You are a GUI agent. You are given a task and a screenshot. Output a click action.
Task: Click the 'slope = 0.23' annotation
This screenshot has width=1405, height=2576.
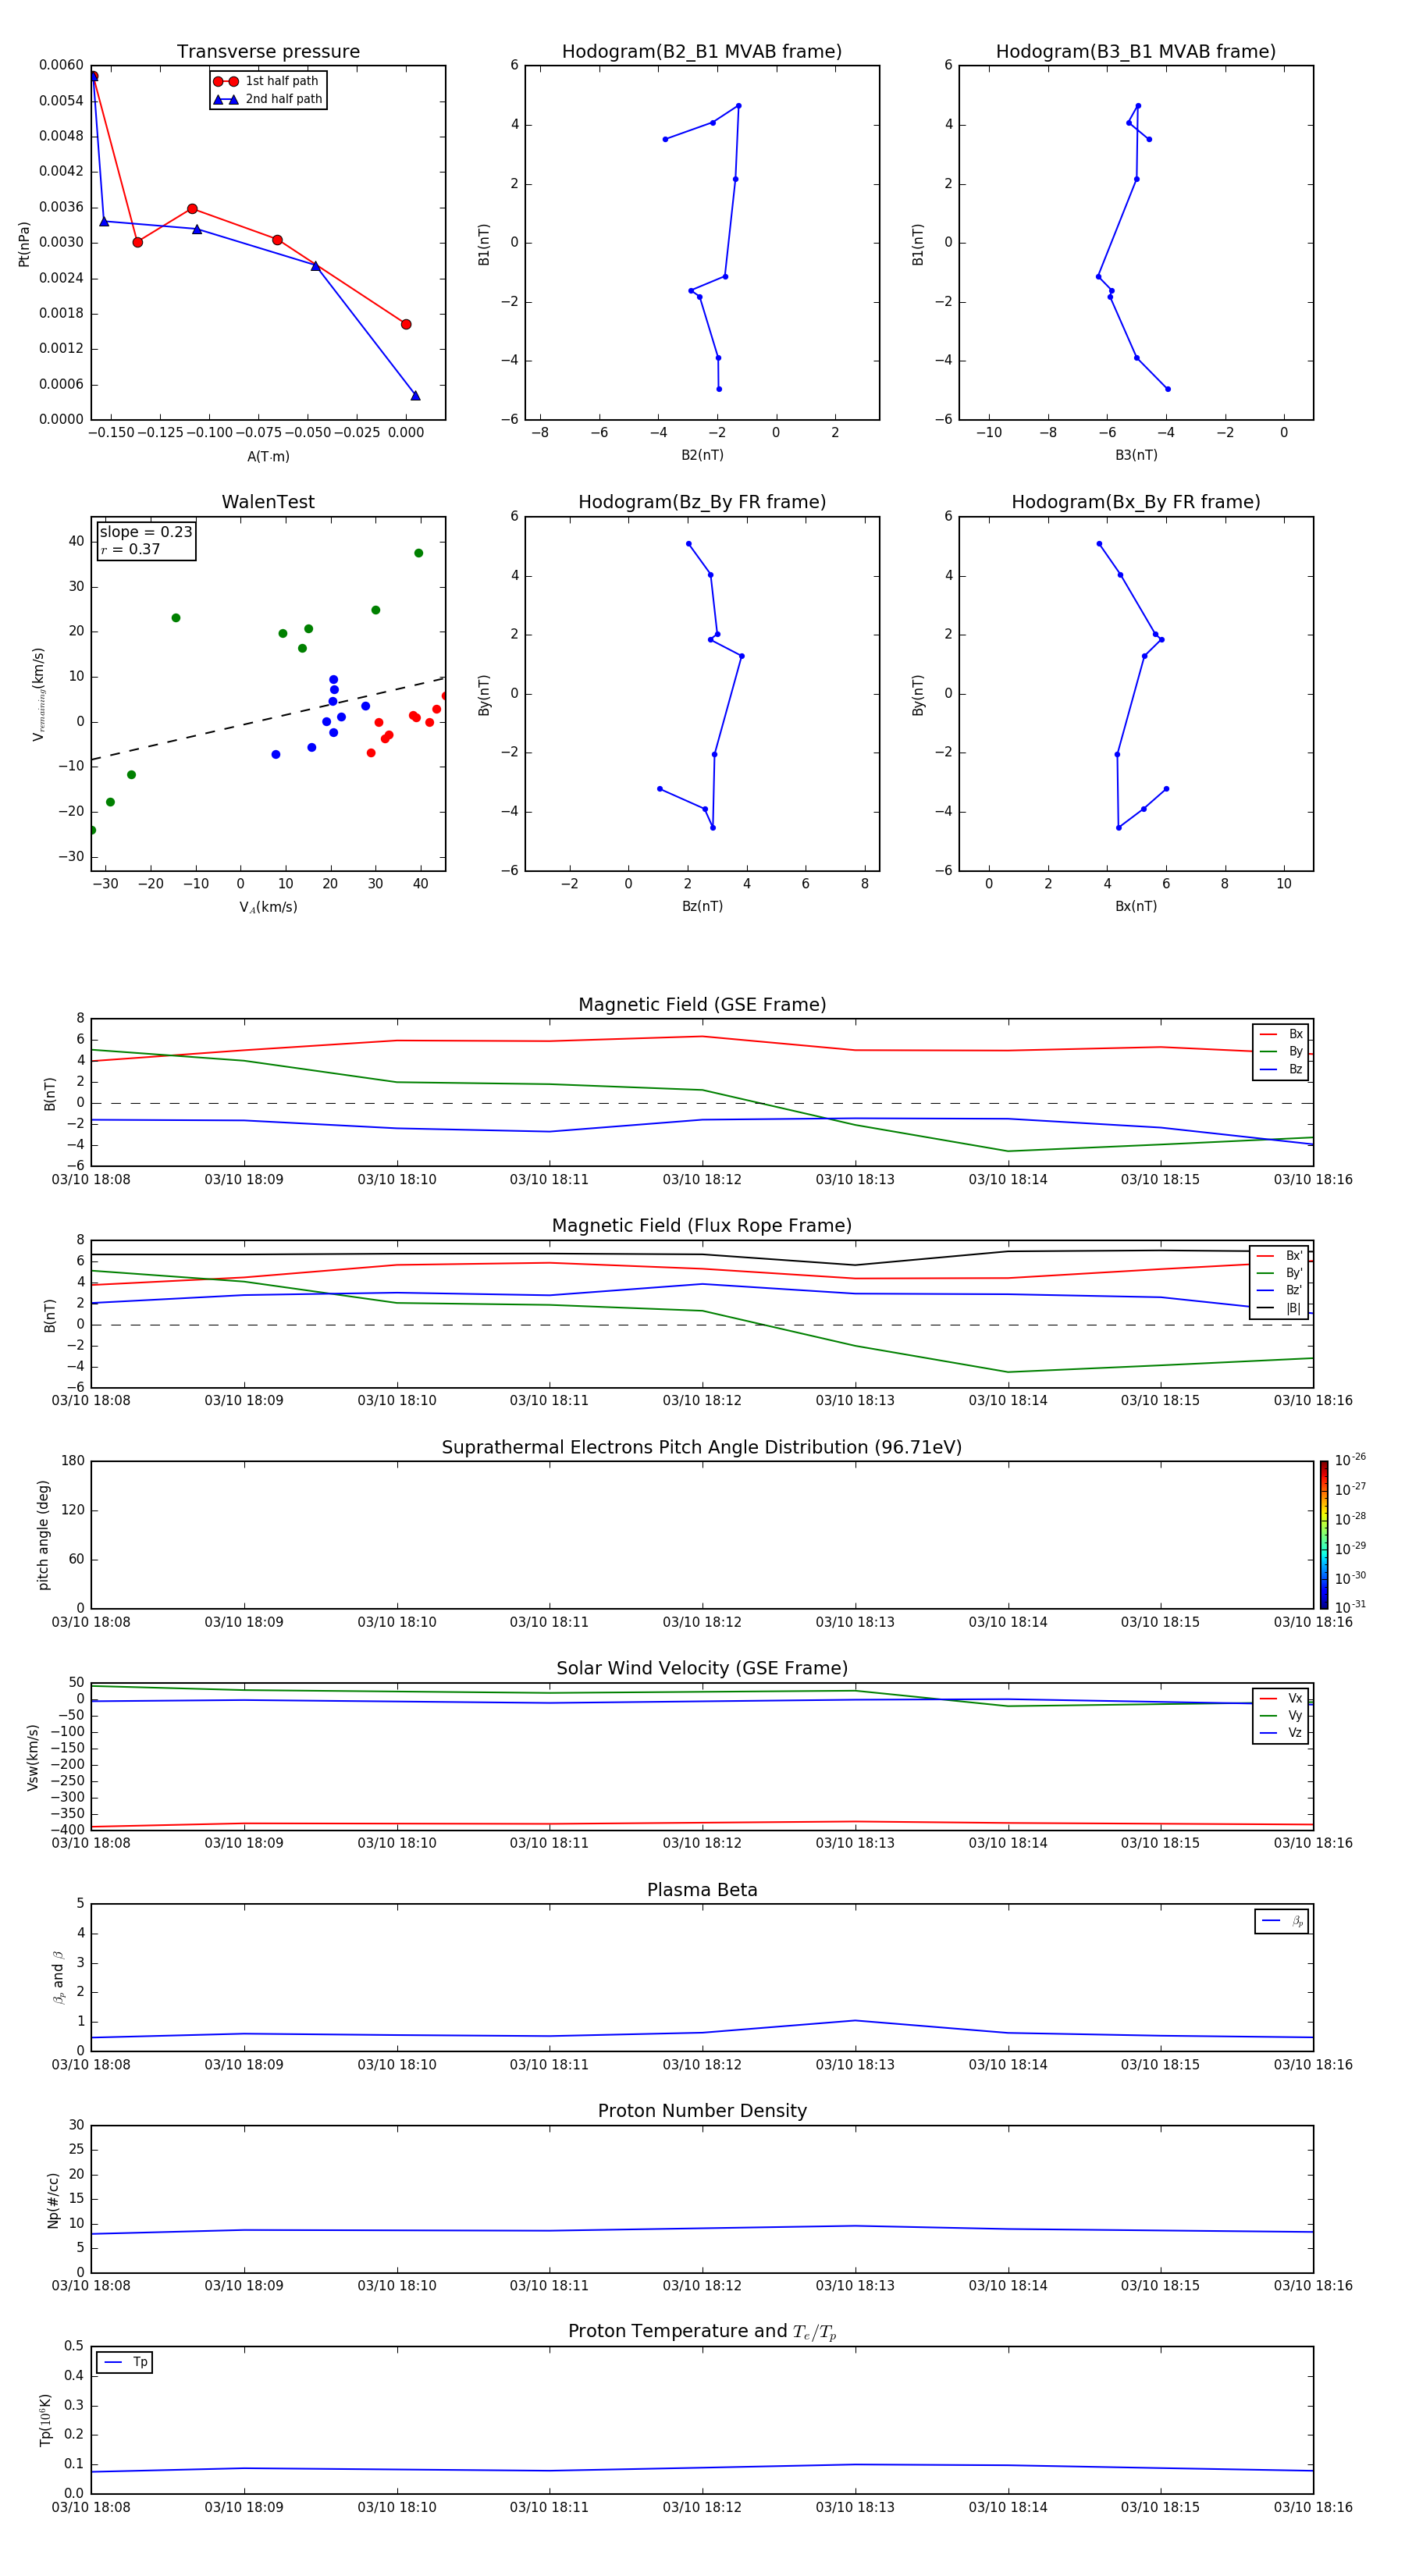[146, 532]
